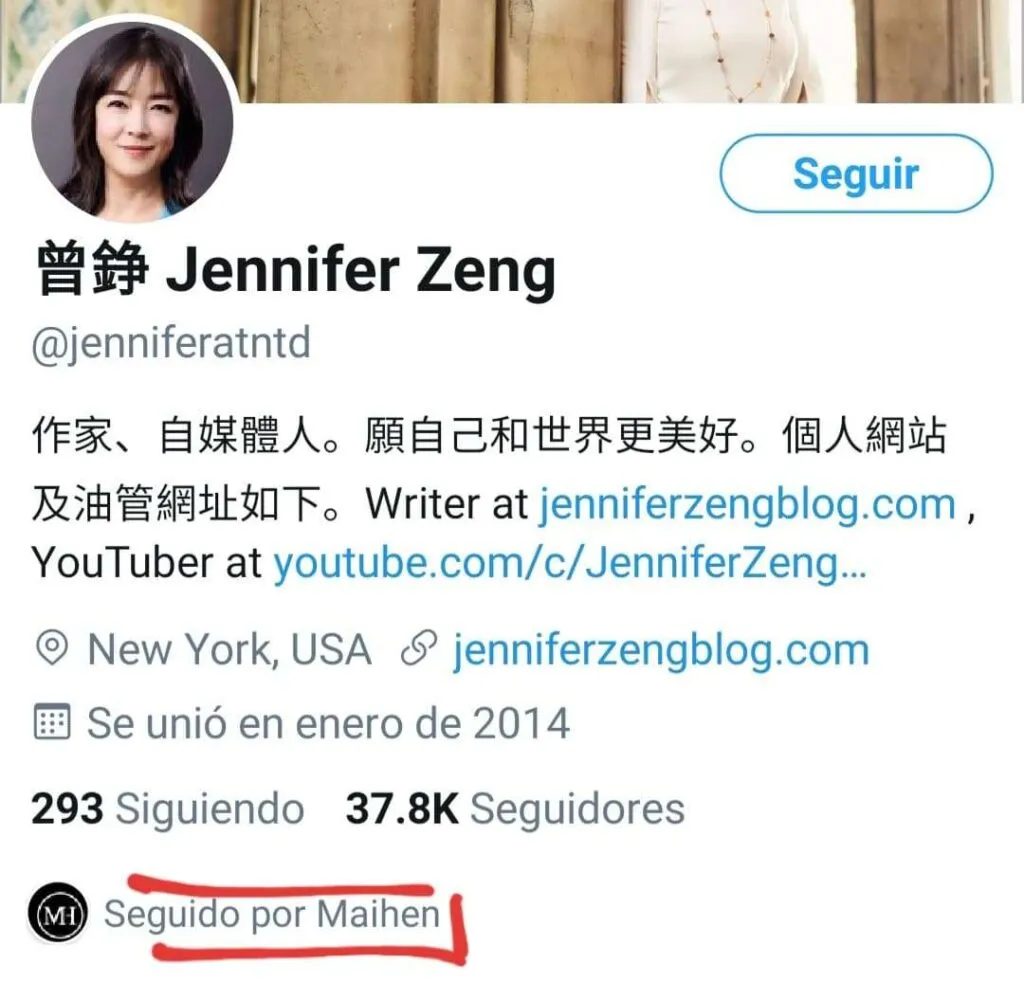Click the @jenniferatntd handle
This screenshot has width=1024, height=982.
[x=171, y=343]
